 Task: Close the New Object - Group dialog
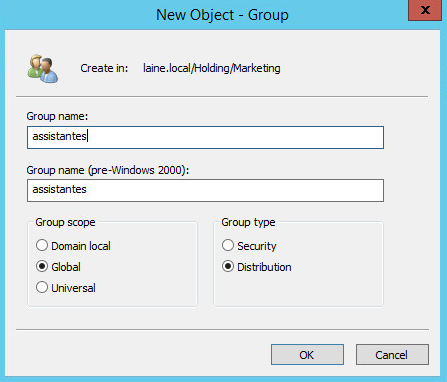coord(425,10)
